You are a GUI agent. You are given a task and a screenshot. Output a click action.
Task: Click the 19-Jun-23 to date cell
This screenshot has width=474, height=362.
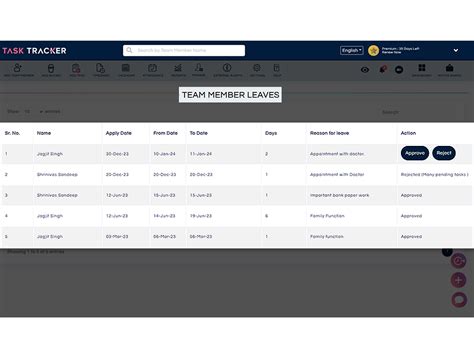click(x=201, y=216)
